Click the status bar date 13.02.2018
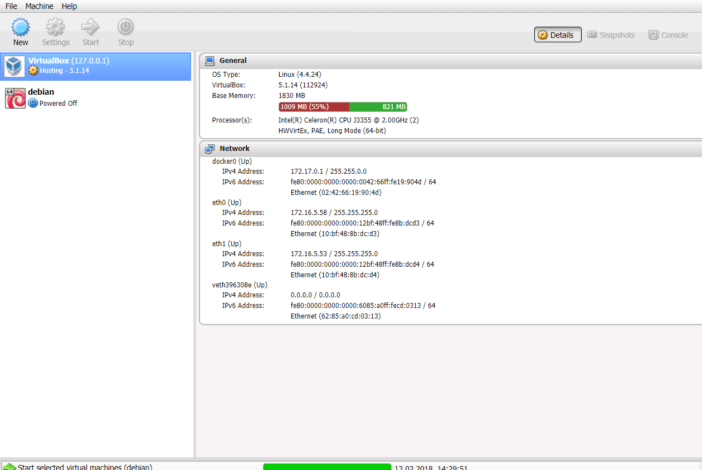 pos(413,467)
